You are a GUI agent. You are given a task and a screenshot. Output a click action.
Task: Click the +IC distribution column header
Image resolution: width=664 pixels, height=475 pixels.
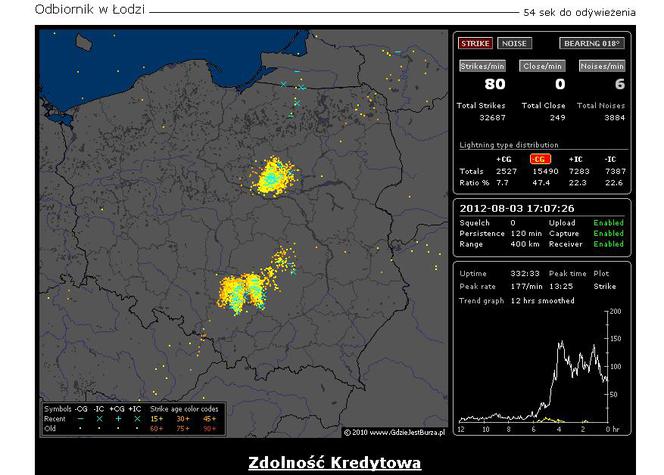click(575, 160)
